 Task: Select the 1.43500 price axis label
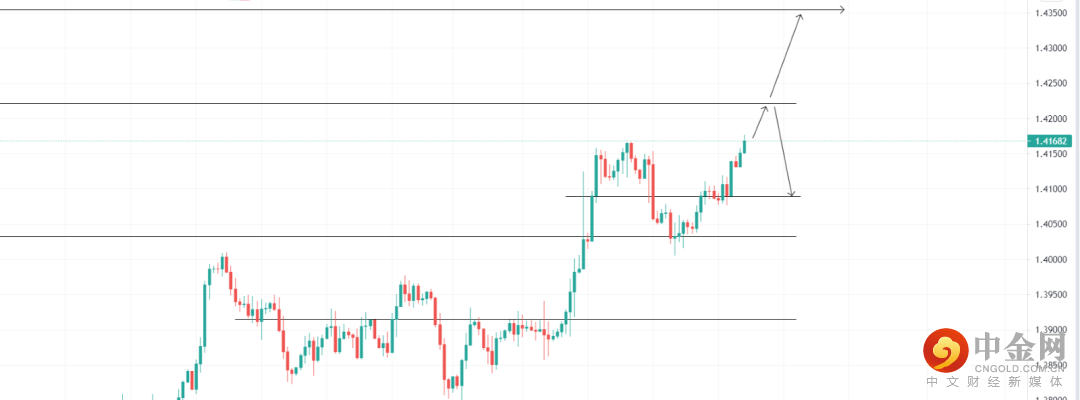pyautogui.click(x=1056, y=13)
